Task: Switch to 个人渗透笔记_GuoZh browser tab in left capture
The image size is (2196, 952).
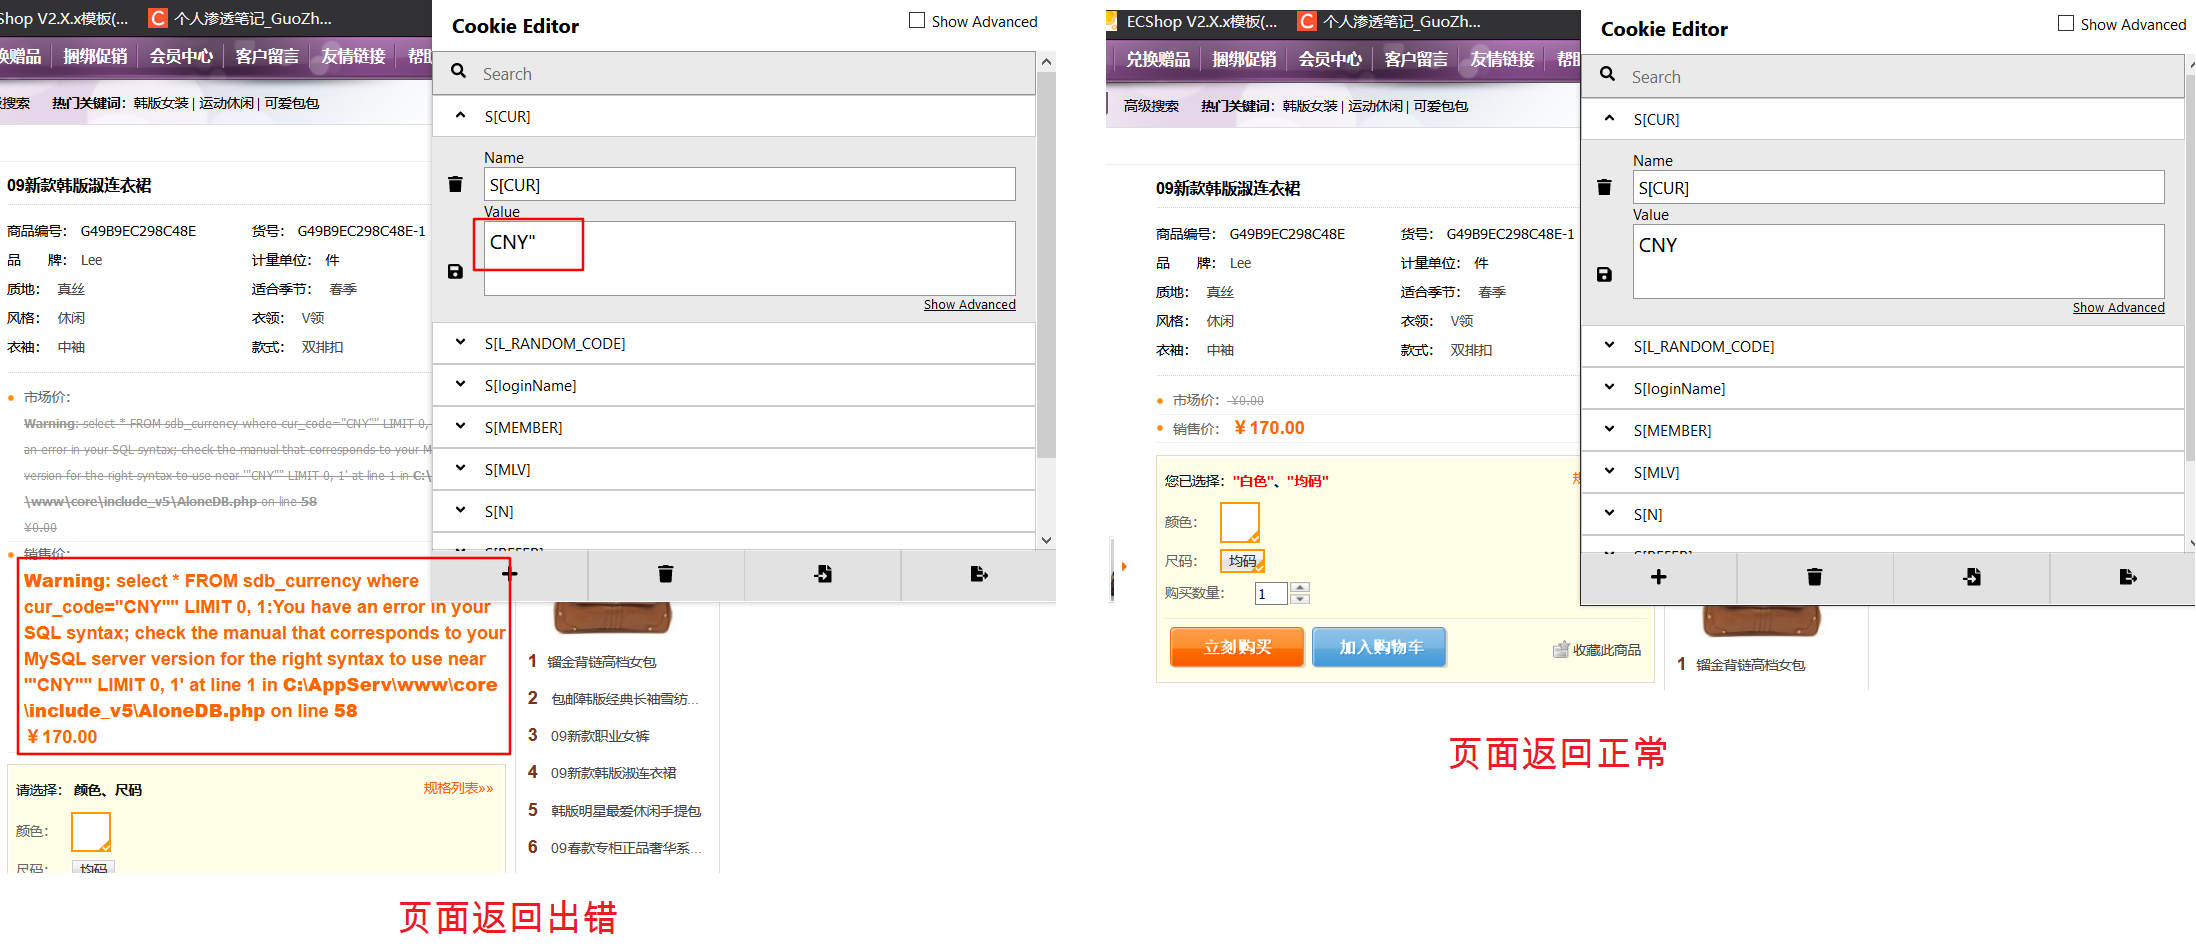Action: click(240, 18)
